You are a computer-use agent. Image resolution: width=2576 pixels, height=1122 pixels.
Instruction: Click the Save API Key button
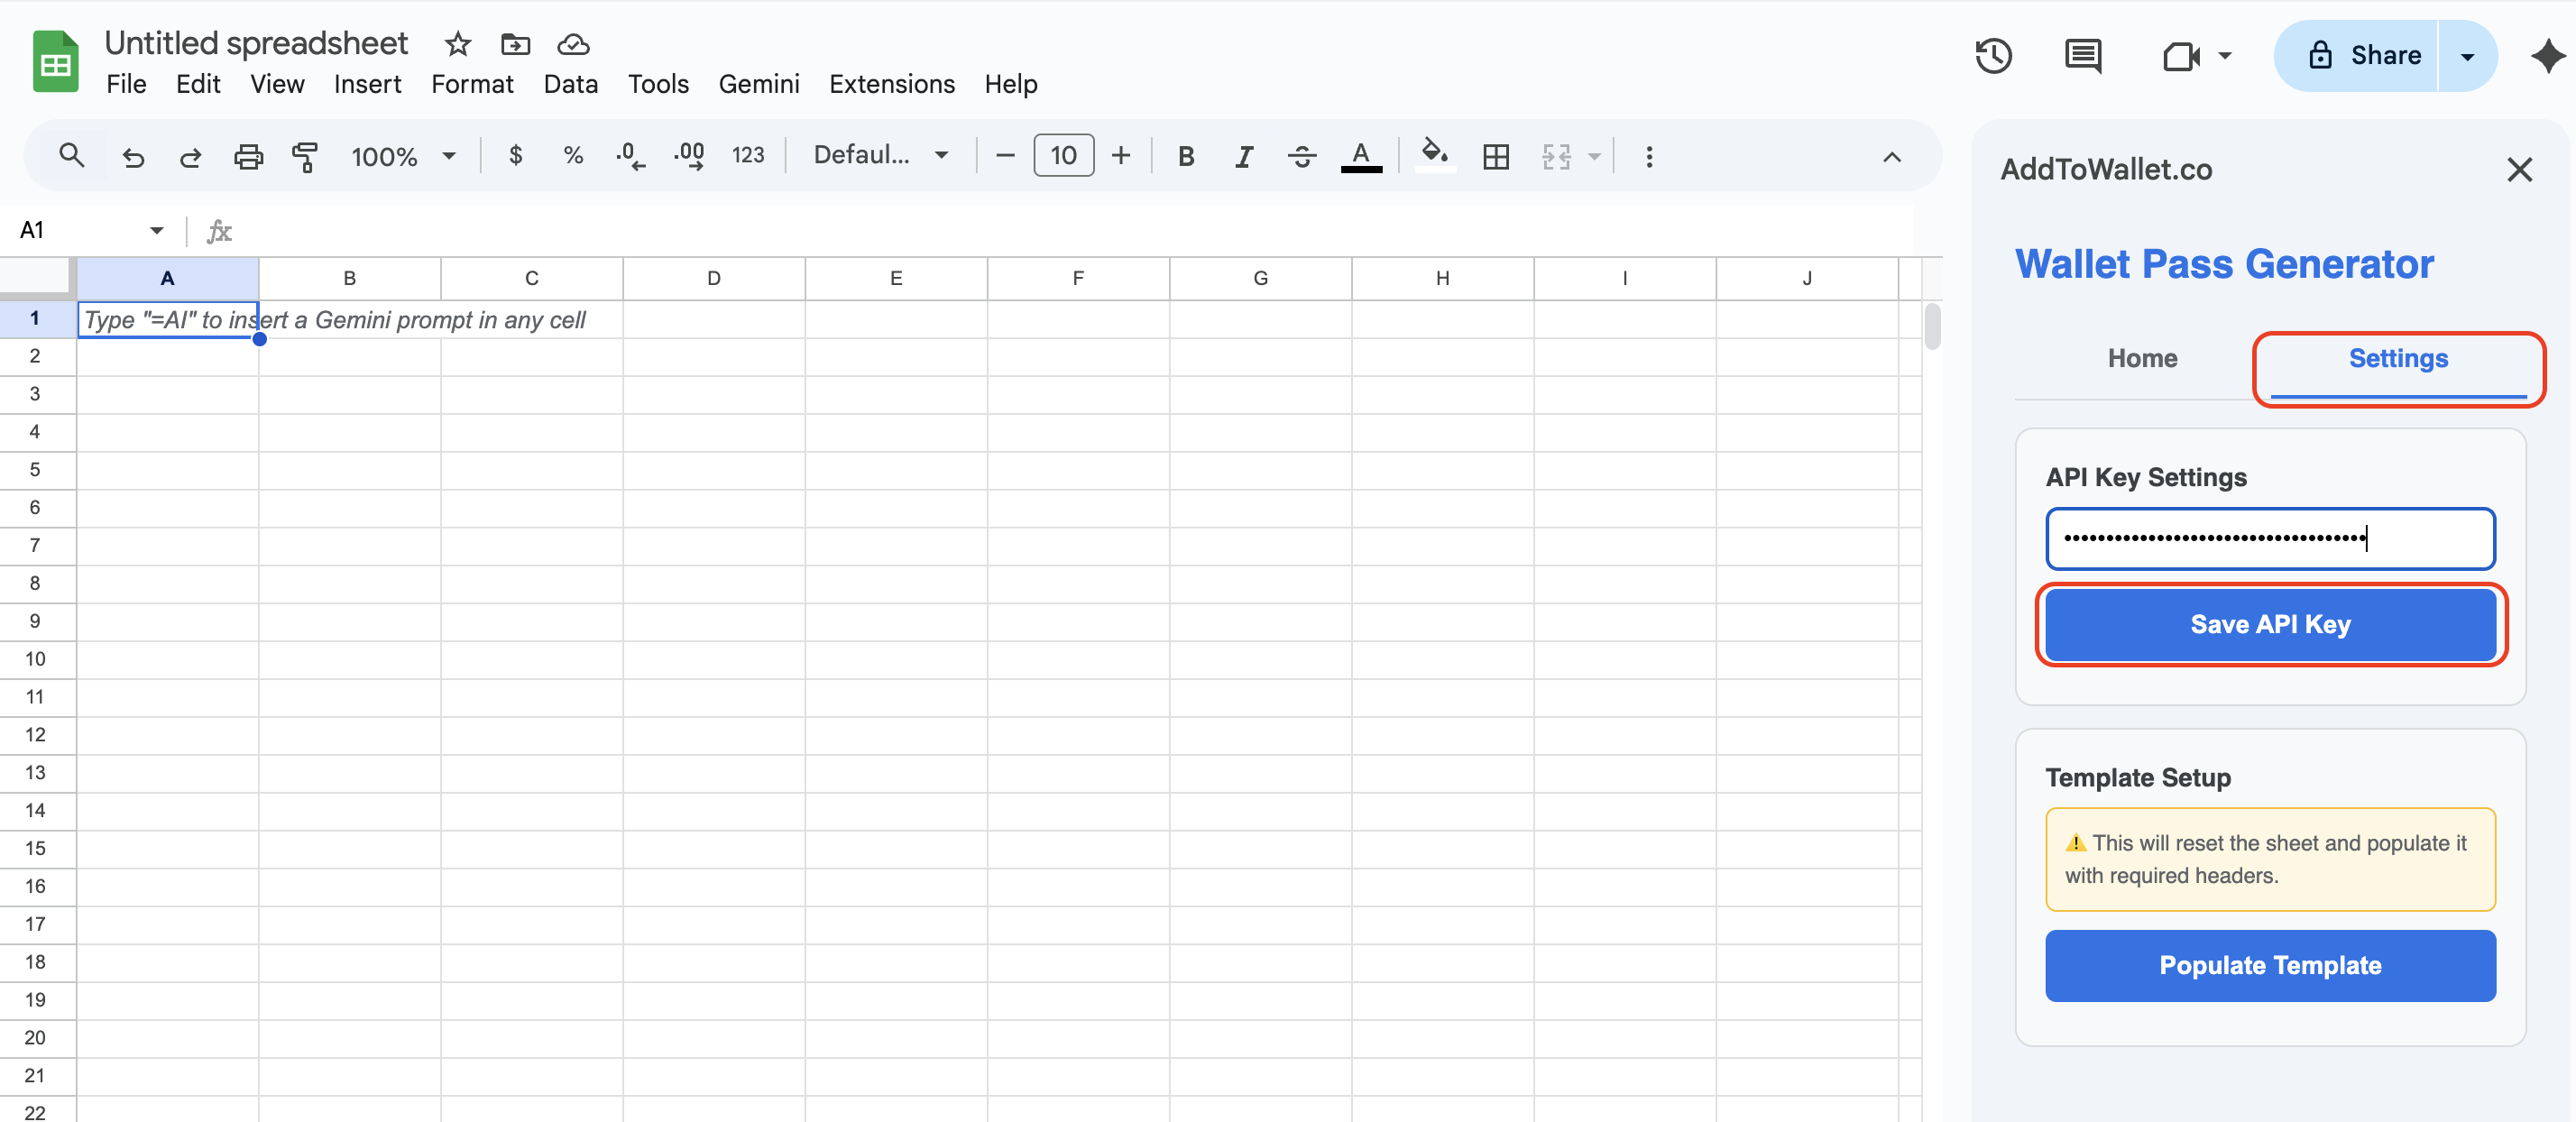pyautogui.click(x=2270, y=624)
